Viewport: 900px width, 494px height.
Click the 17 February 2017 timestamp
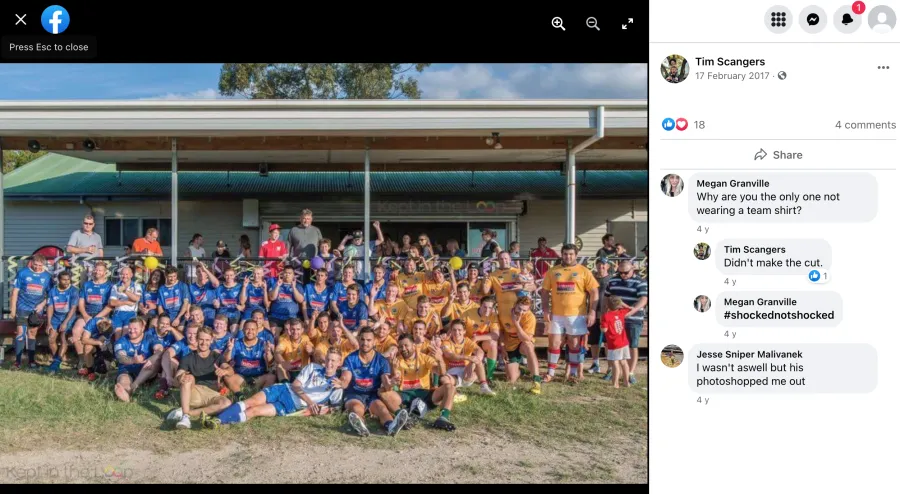tap(732, 76)
